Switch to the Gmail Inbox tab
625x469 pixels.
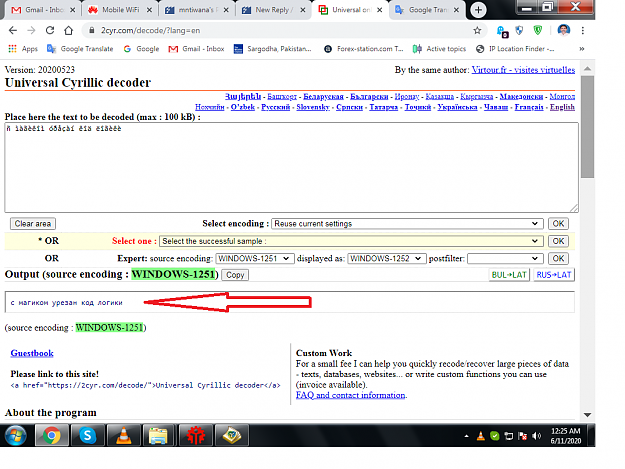[x=43, y=10]
